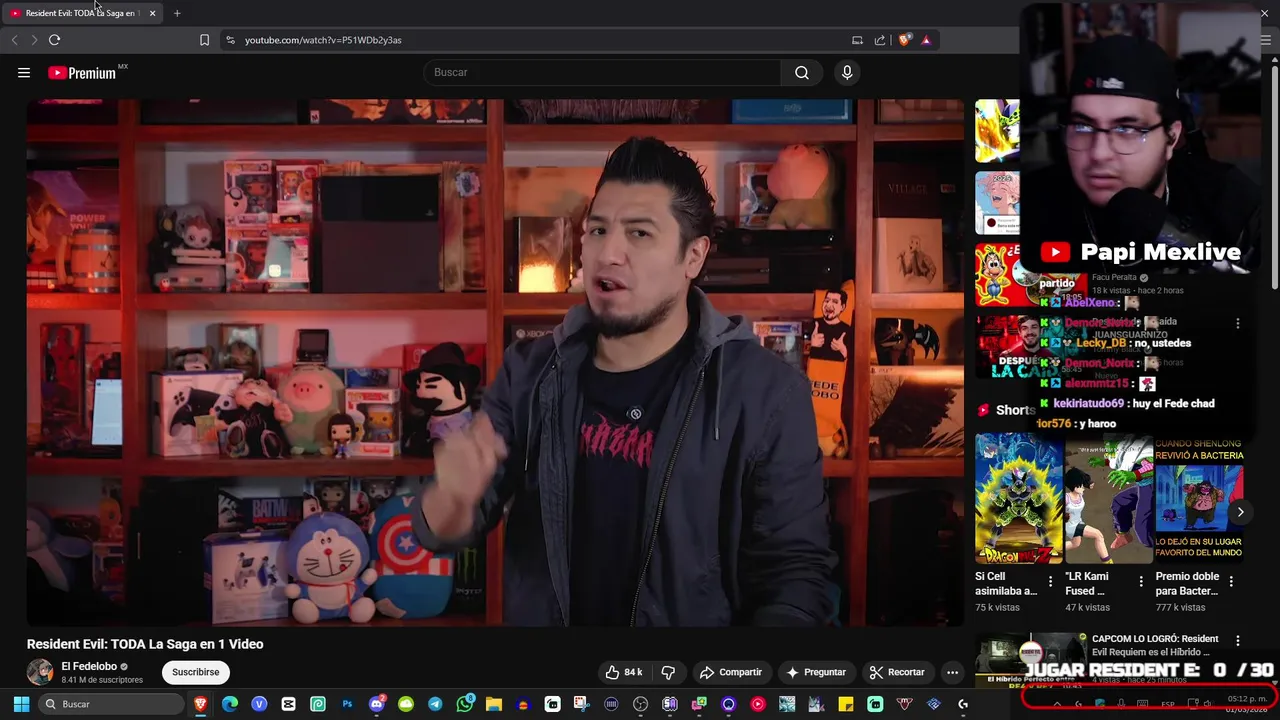
Task: Open the YouTube hamburger guide menu
Action: coord(24,72)
